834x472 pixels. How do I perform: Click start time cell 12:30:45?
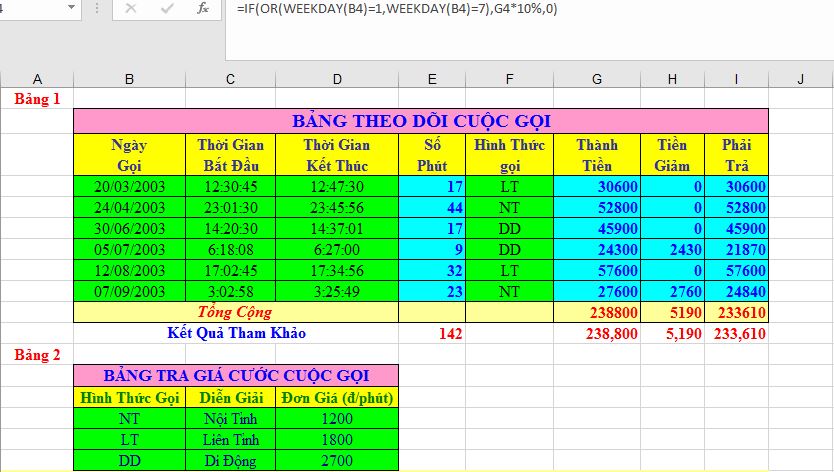pyautogui.click(x=230, y=186)
